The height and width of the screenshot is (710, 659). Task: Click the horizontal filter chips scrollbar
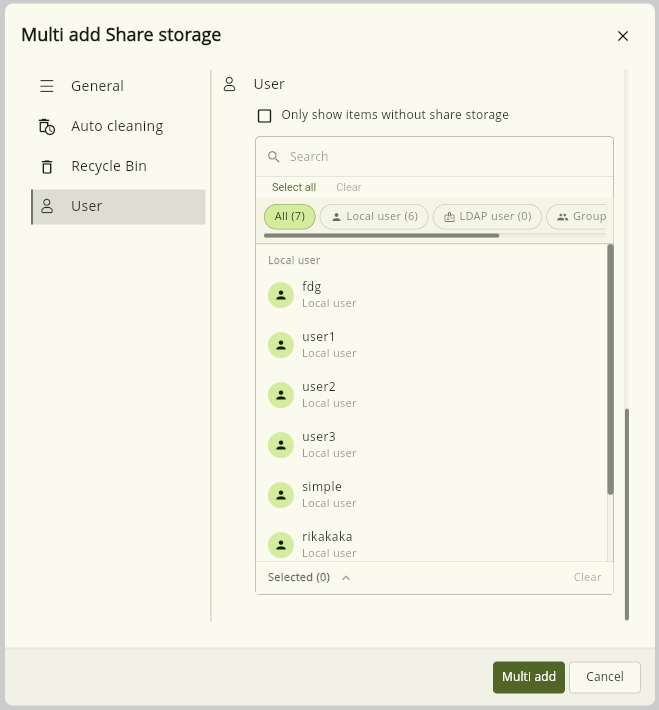(381, 235)
